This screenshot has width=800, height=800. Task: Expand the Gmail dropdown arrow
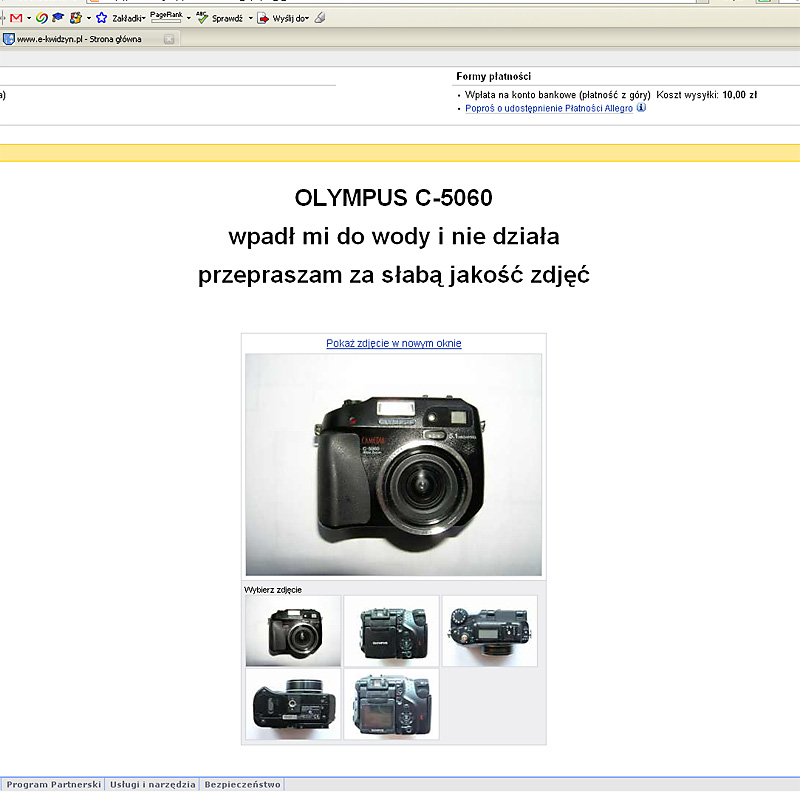(x=28, y=18)
